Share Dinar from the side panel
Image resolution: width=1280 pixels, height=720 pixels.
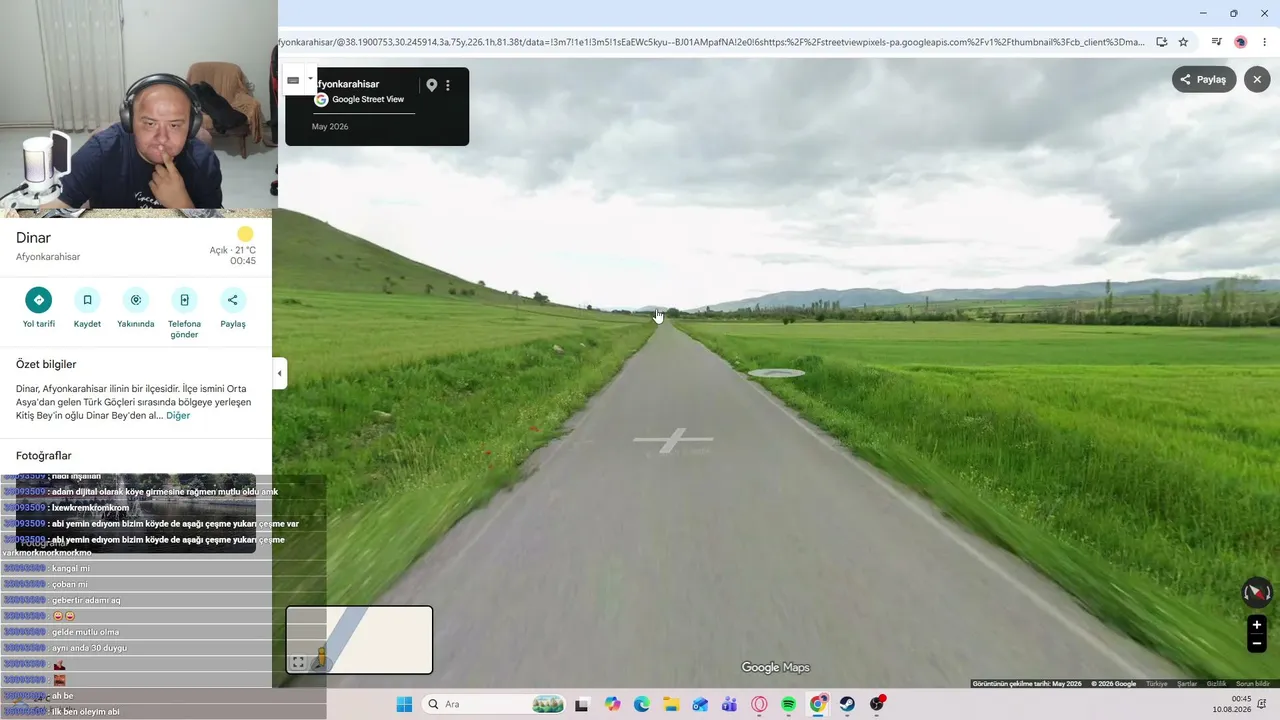click(x=233, y=300)
